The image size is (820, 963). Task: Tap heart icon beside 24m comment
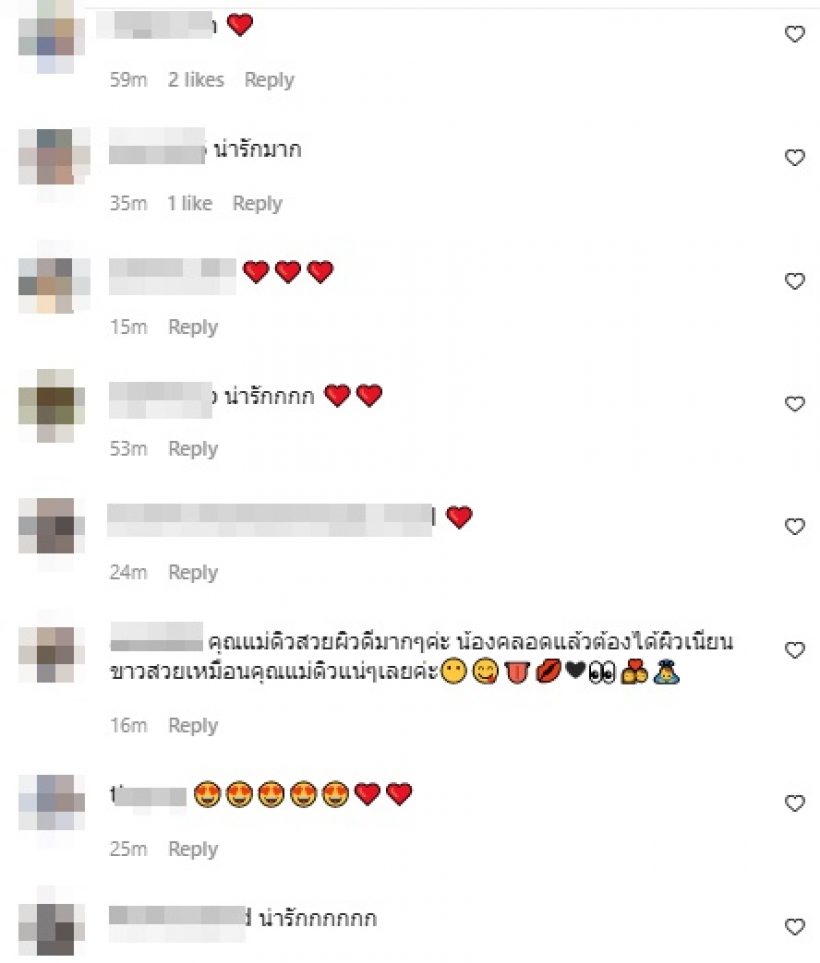point(795,526)
